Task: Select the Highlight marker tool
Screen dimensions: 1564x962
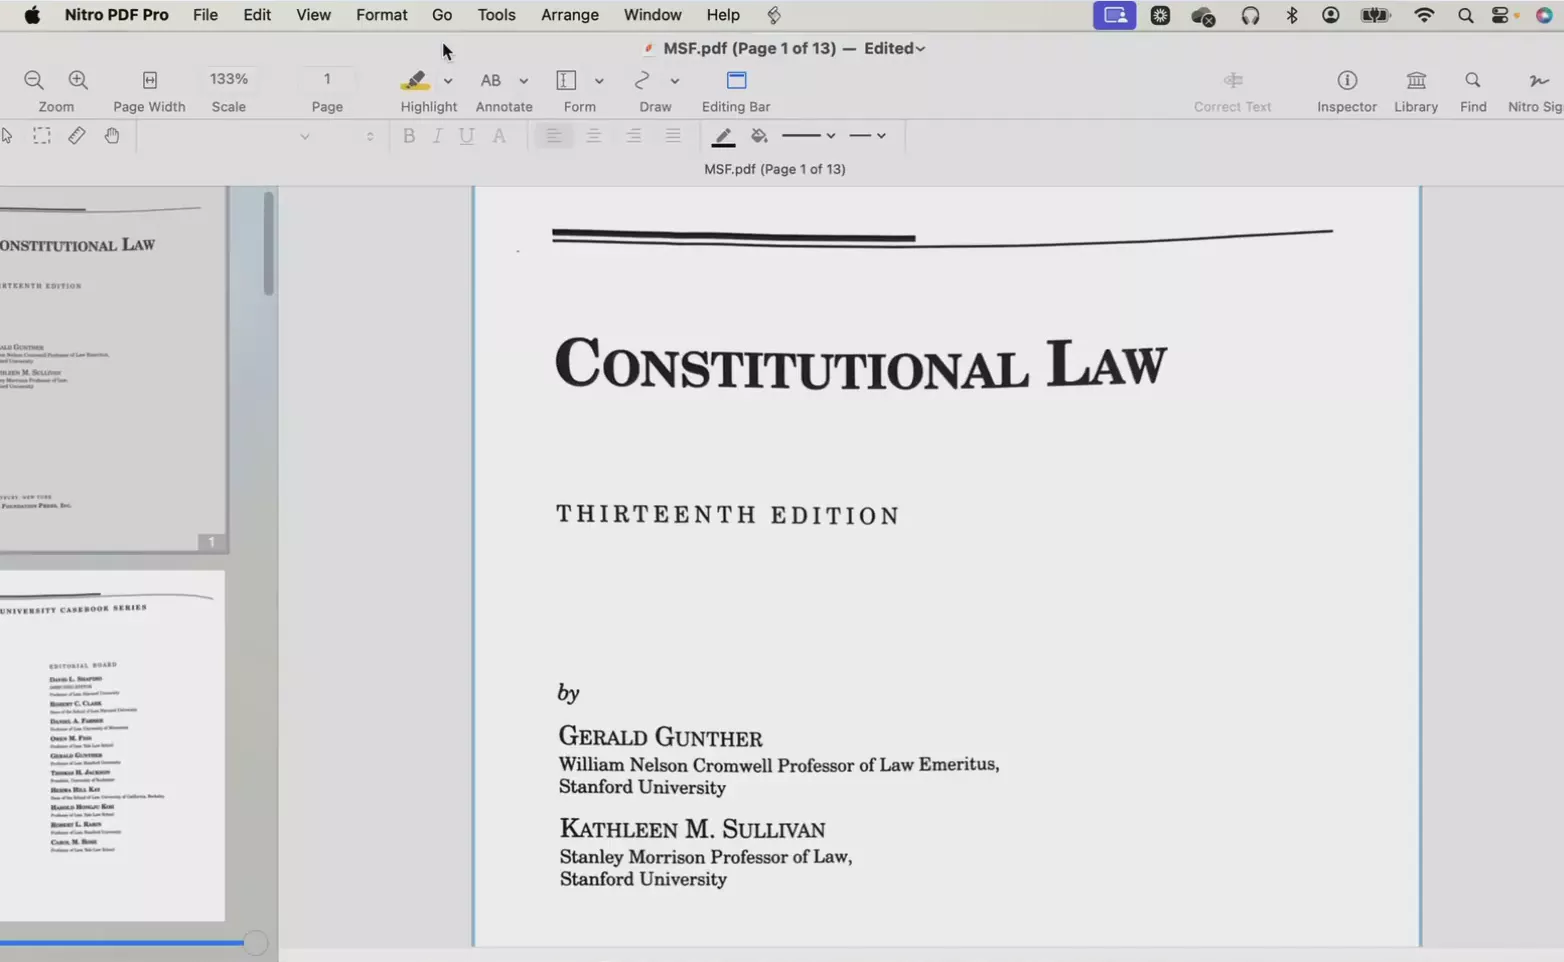Action: click(x=415, y=80)
